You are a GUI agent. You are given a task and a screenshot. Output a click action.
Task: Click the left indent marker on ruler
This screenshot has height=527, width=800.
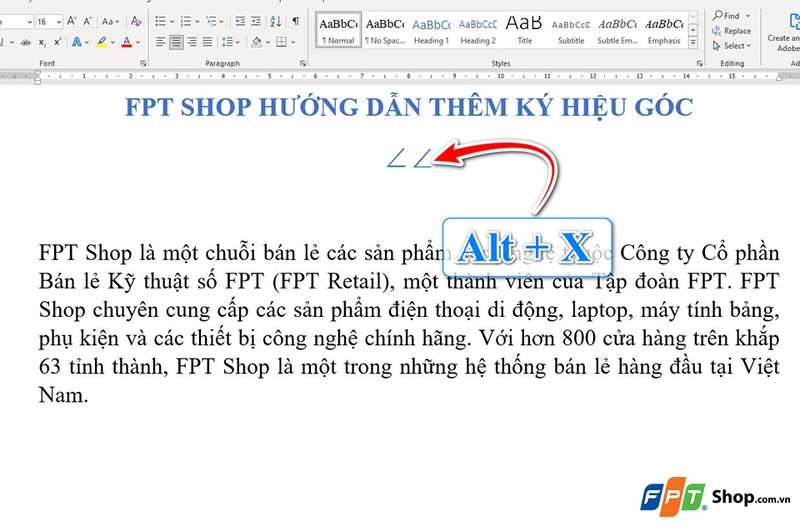tap(38, 77)
